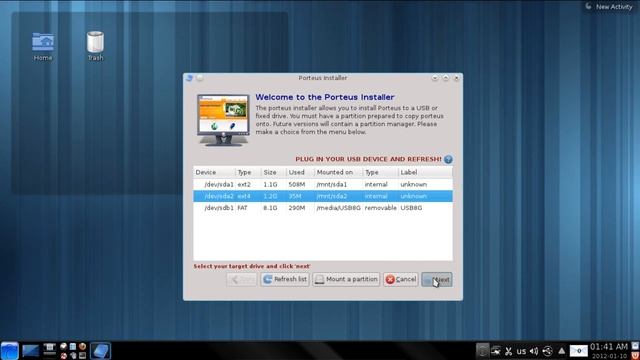
Task: Select the /dev/sdb1 row
Action: [323, 208]
